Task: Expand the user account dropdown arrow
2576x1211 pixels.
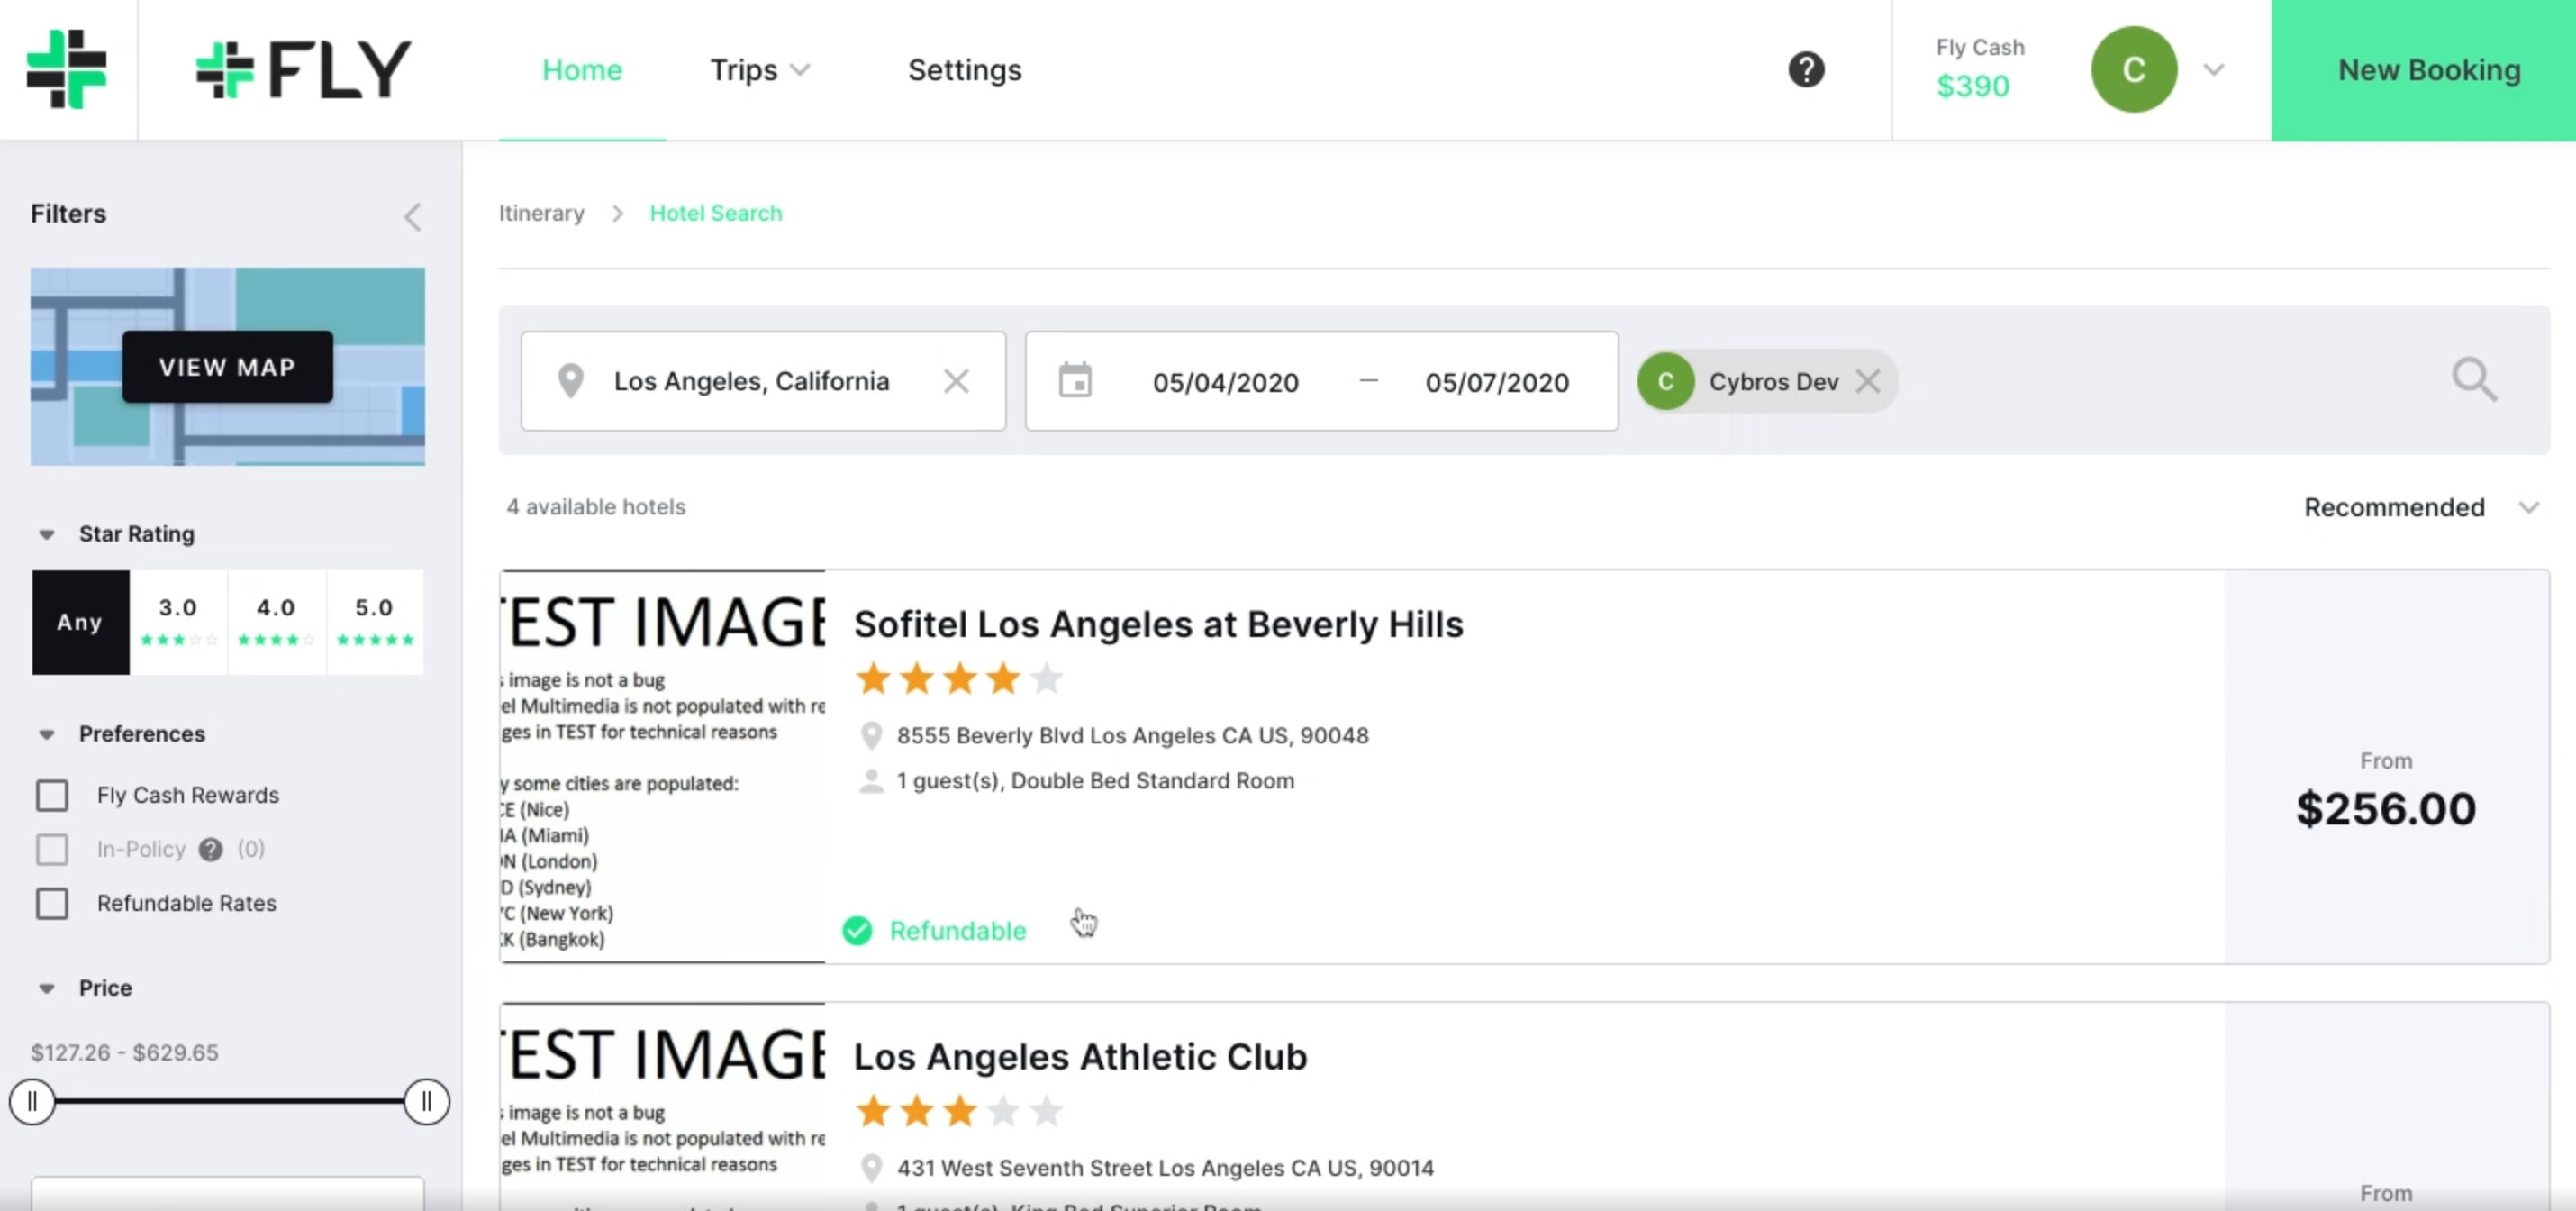Action: tap(2214, 70)
